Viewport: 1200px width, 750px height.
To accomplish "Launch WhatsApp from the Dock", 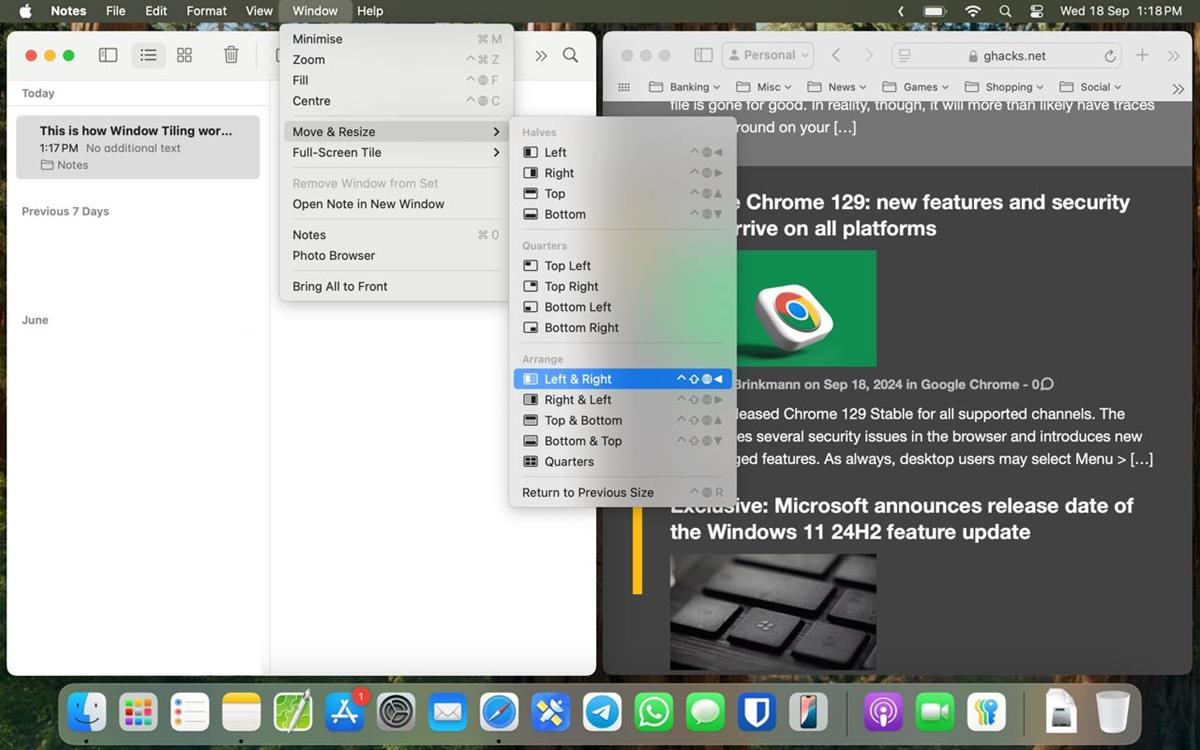I will pyautogui.click(x=654, y=712).
